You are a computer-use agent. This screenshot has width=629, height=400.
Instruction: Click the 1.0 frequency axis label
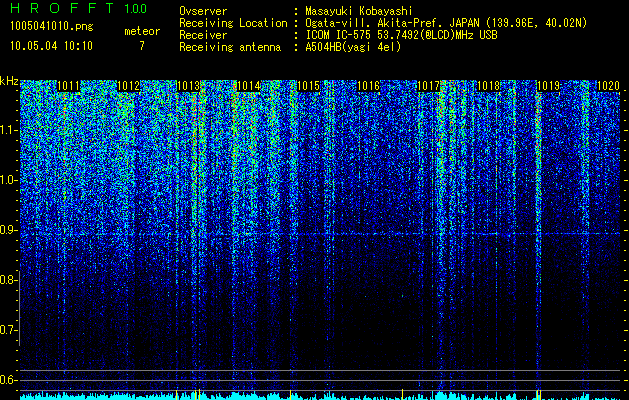point(8,180)
